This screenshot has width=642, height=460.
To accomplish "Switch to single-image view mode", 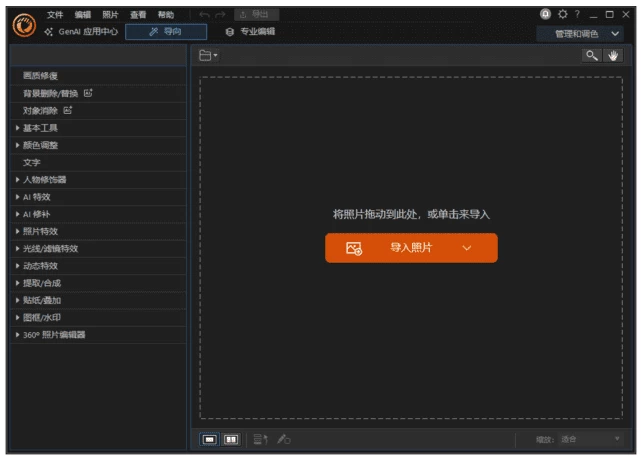I will coord(210,439).
